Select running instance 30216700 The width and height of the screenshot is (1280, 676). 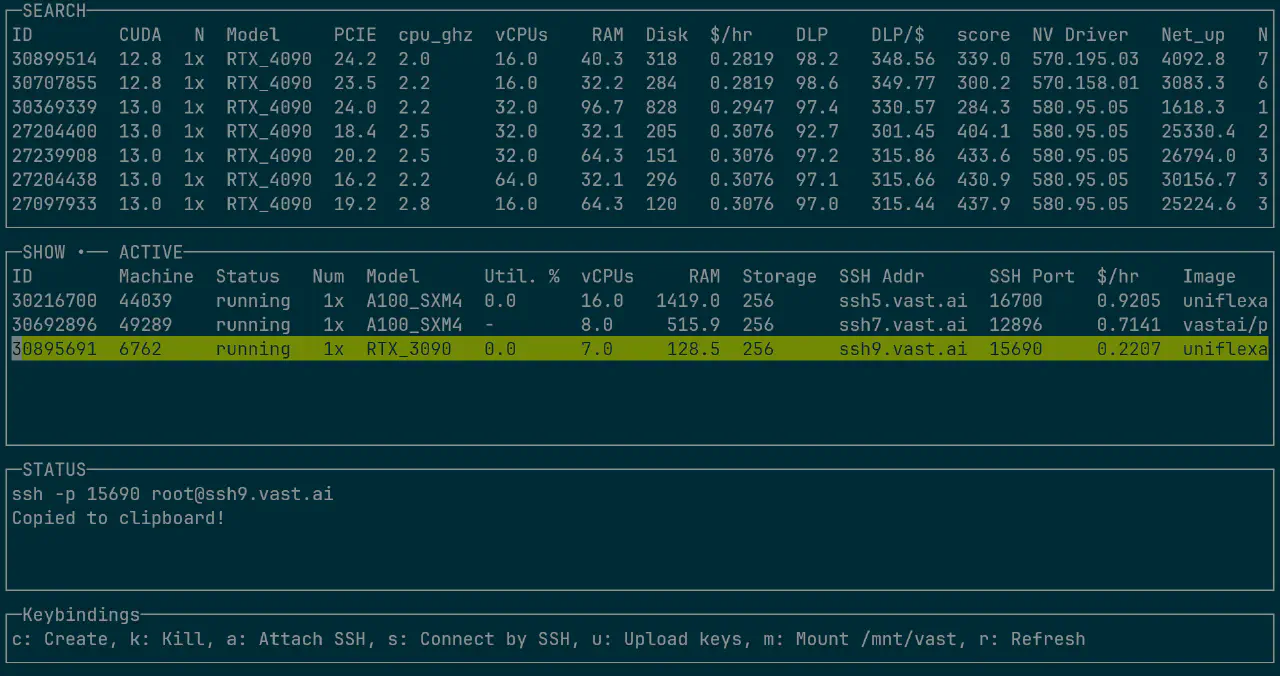click(x=54, y=300)
